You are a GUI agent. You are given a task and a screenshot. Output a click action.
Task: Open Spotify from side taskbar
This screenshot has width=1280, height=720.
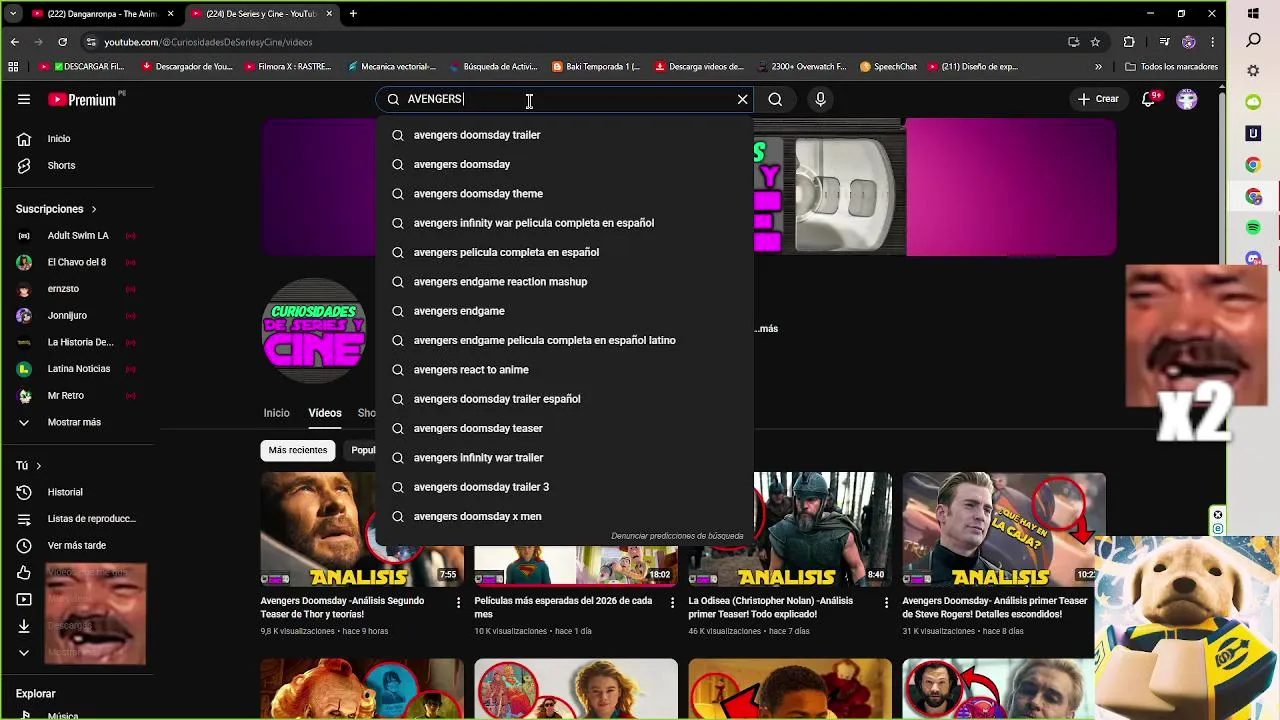click(x=1253, y=228)
